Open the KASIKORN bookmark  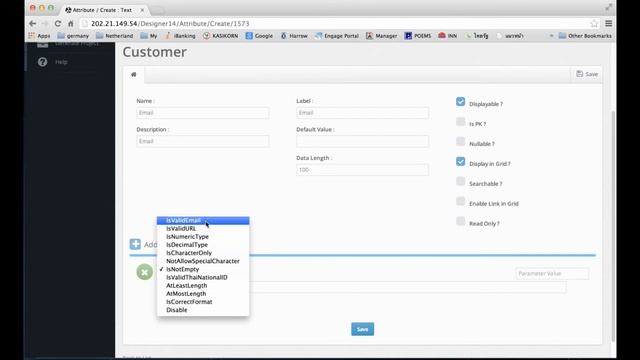(220, 36)
